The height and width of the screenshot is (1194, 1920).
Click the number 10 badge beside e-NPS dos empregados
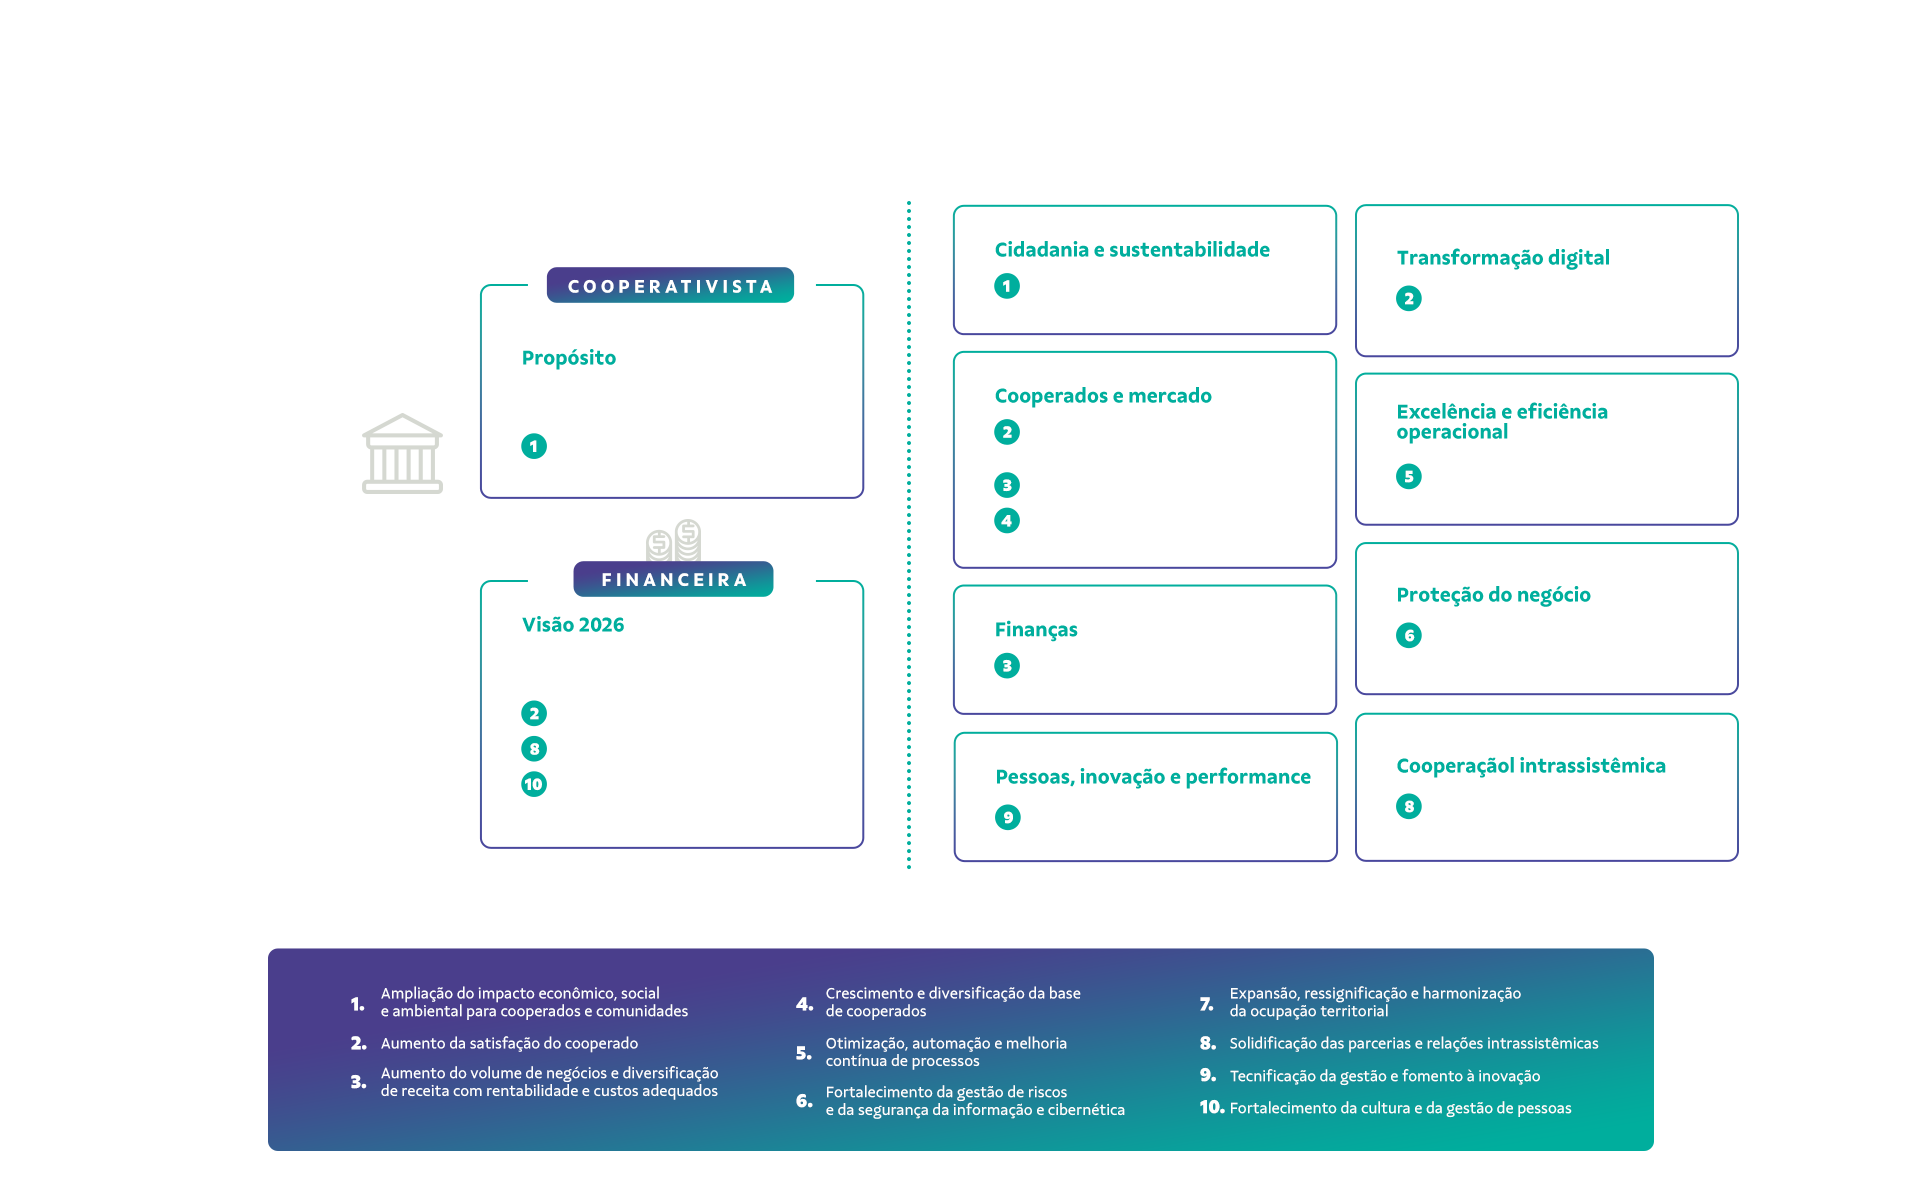click(x=533, y=785)
